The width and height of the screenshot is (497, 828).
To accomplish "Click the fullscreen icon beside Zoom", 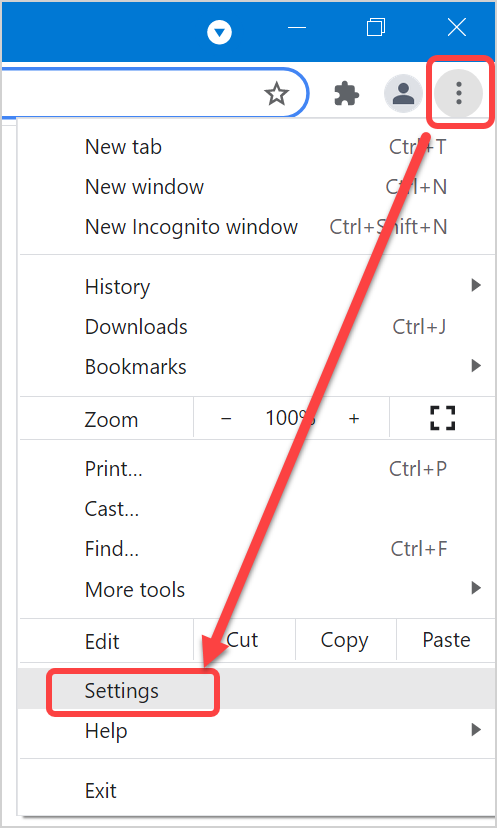I will (x=443, y=418).
